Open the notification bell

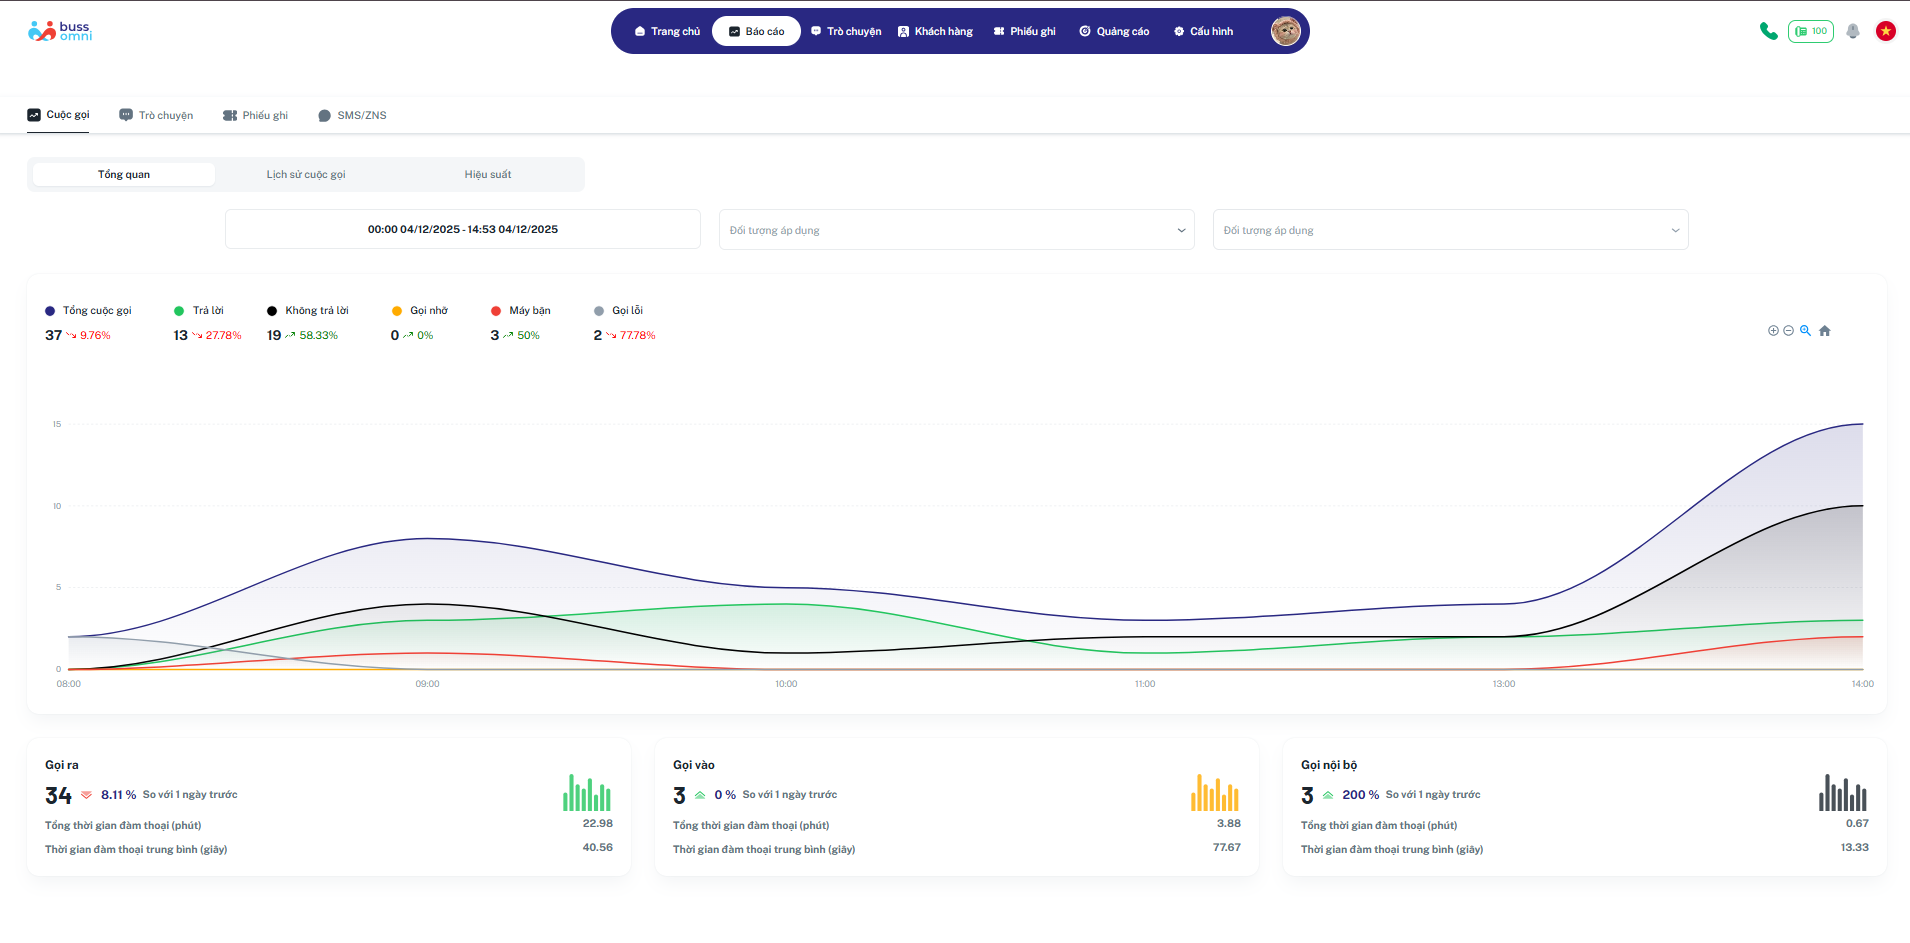tap(1853, 31)
